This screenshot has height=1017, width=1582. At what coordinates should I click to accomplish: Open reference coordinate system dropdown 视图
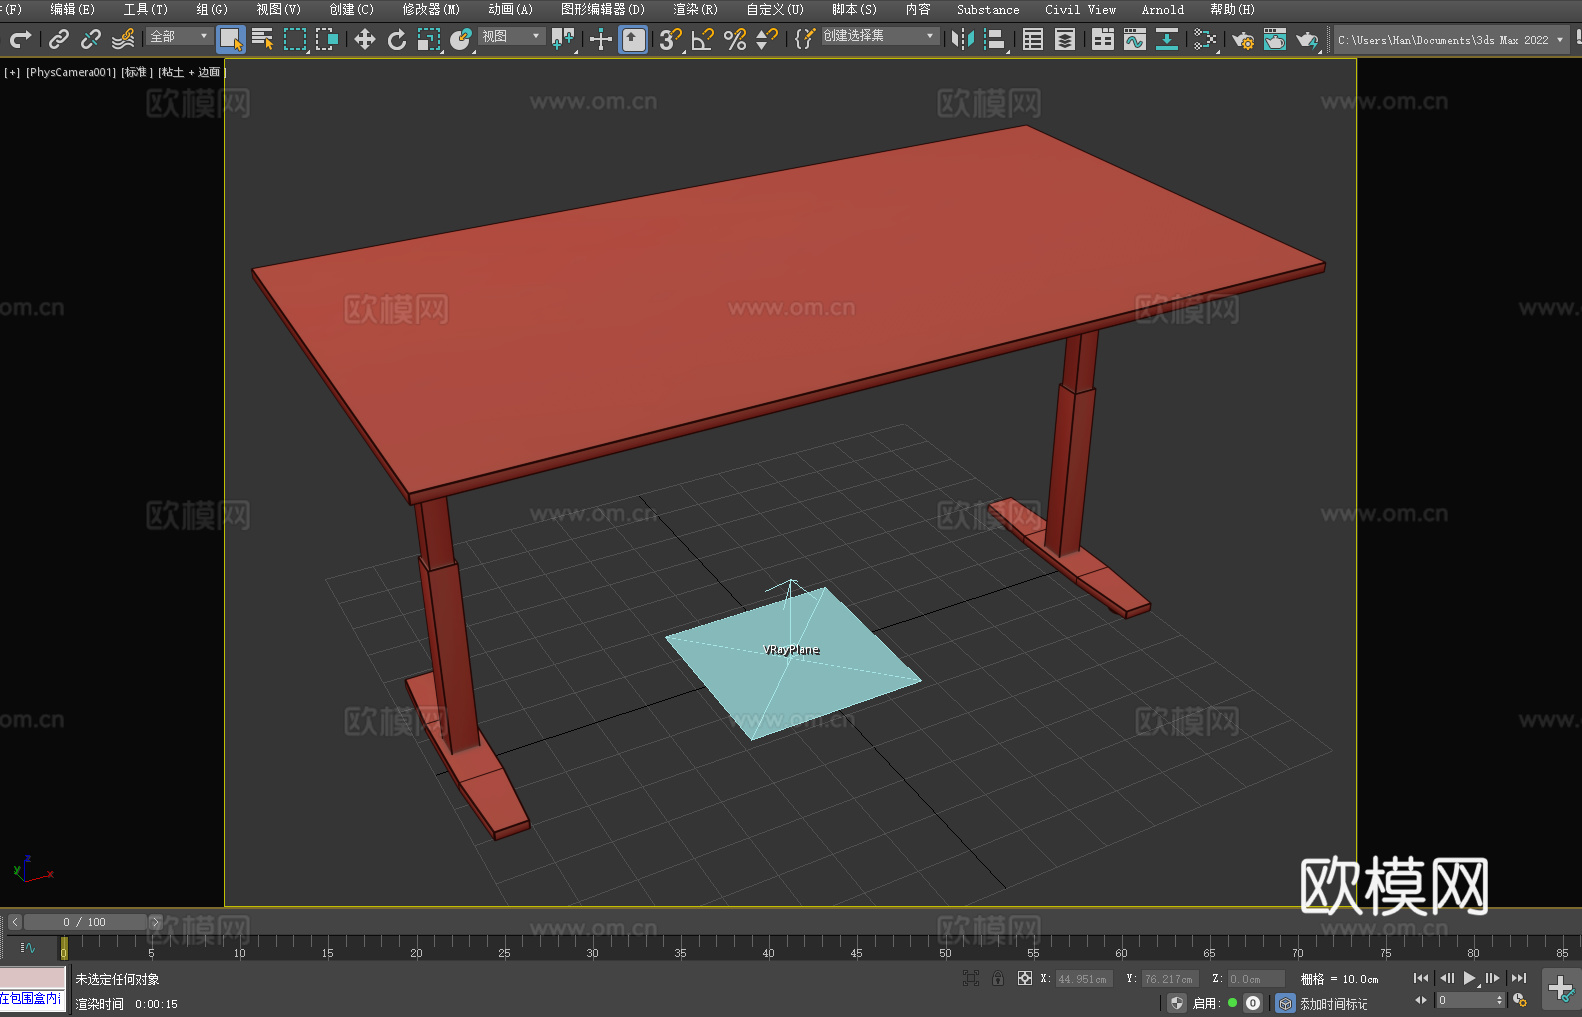tap(511, 36)
